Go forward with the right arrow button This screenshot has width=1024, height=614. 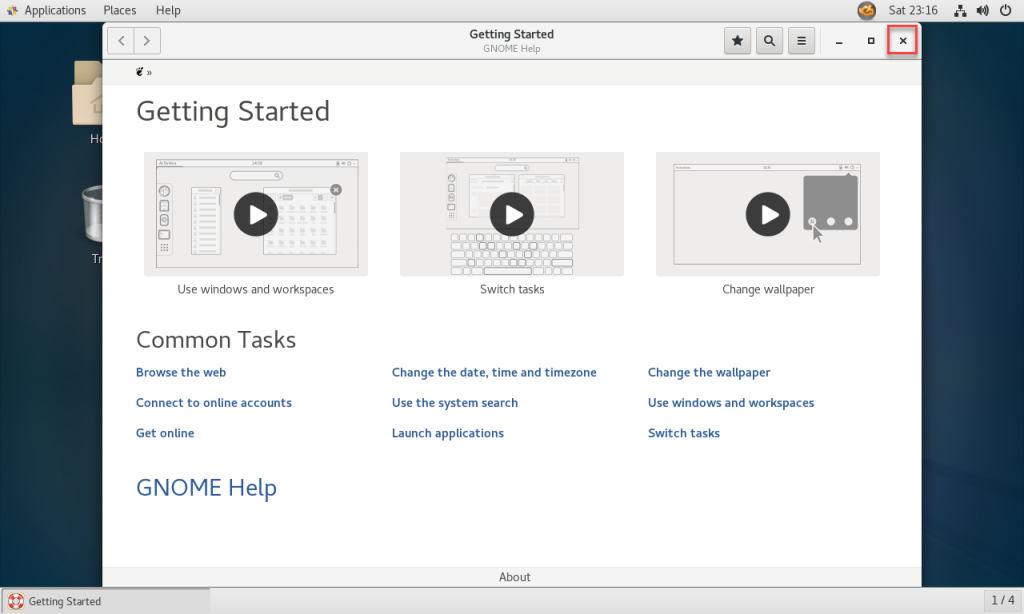(147, 40)
